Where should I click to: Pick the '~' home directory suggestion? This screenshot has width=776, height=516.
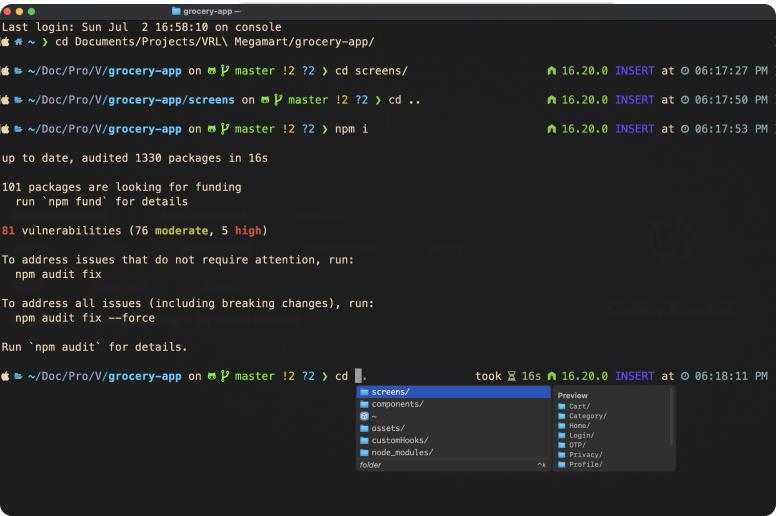click(x=453, y=417)
